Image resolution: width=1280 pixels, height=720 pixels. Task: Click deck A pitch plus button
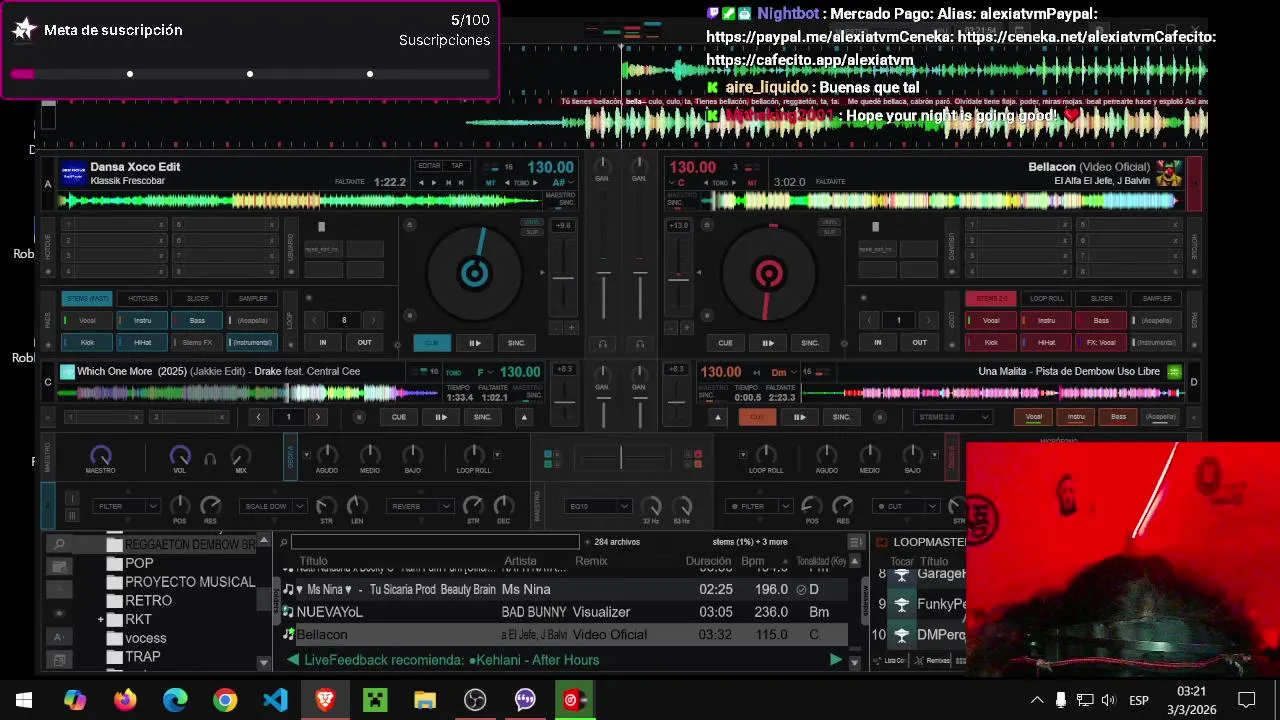point(572,327)
